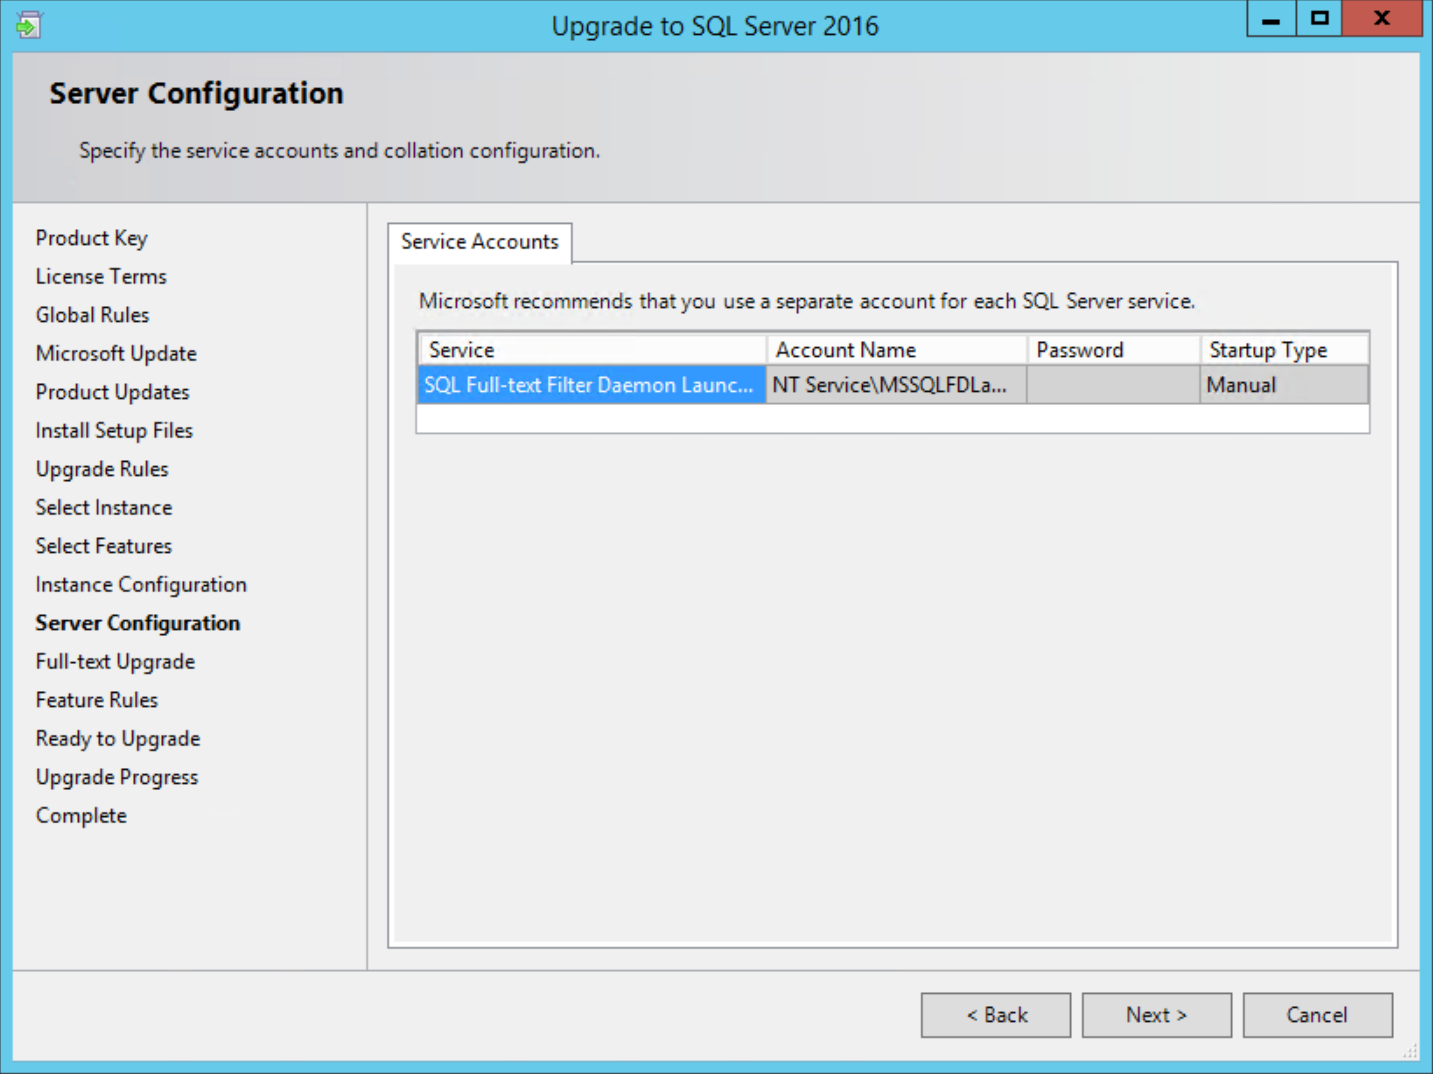Select the Select Features step
This screenshot has width=1433, height=1074.
click(104, 546)
